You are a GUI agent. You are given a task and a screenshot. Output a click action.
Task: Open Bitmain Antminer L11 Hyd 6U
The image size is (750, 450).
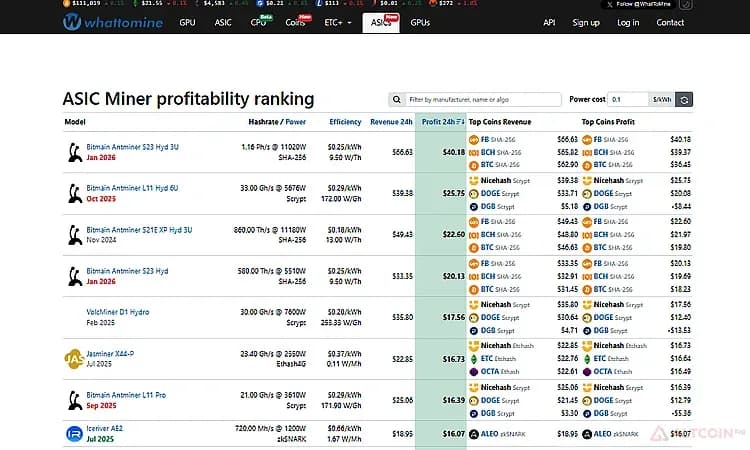pos(132,188)
